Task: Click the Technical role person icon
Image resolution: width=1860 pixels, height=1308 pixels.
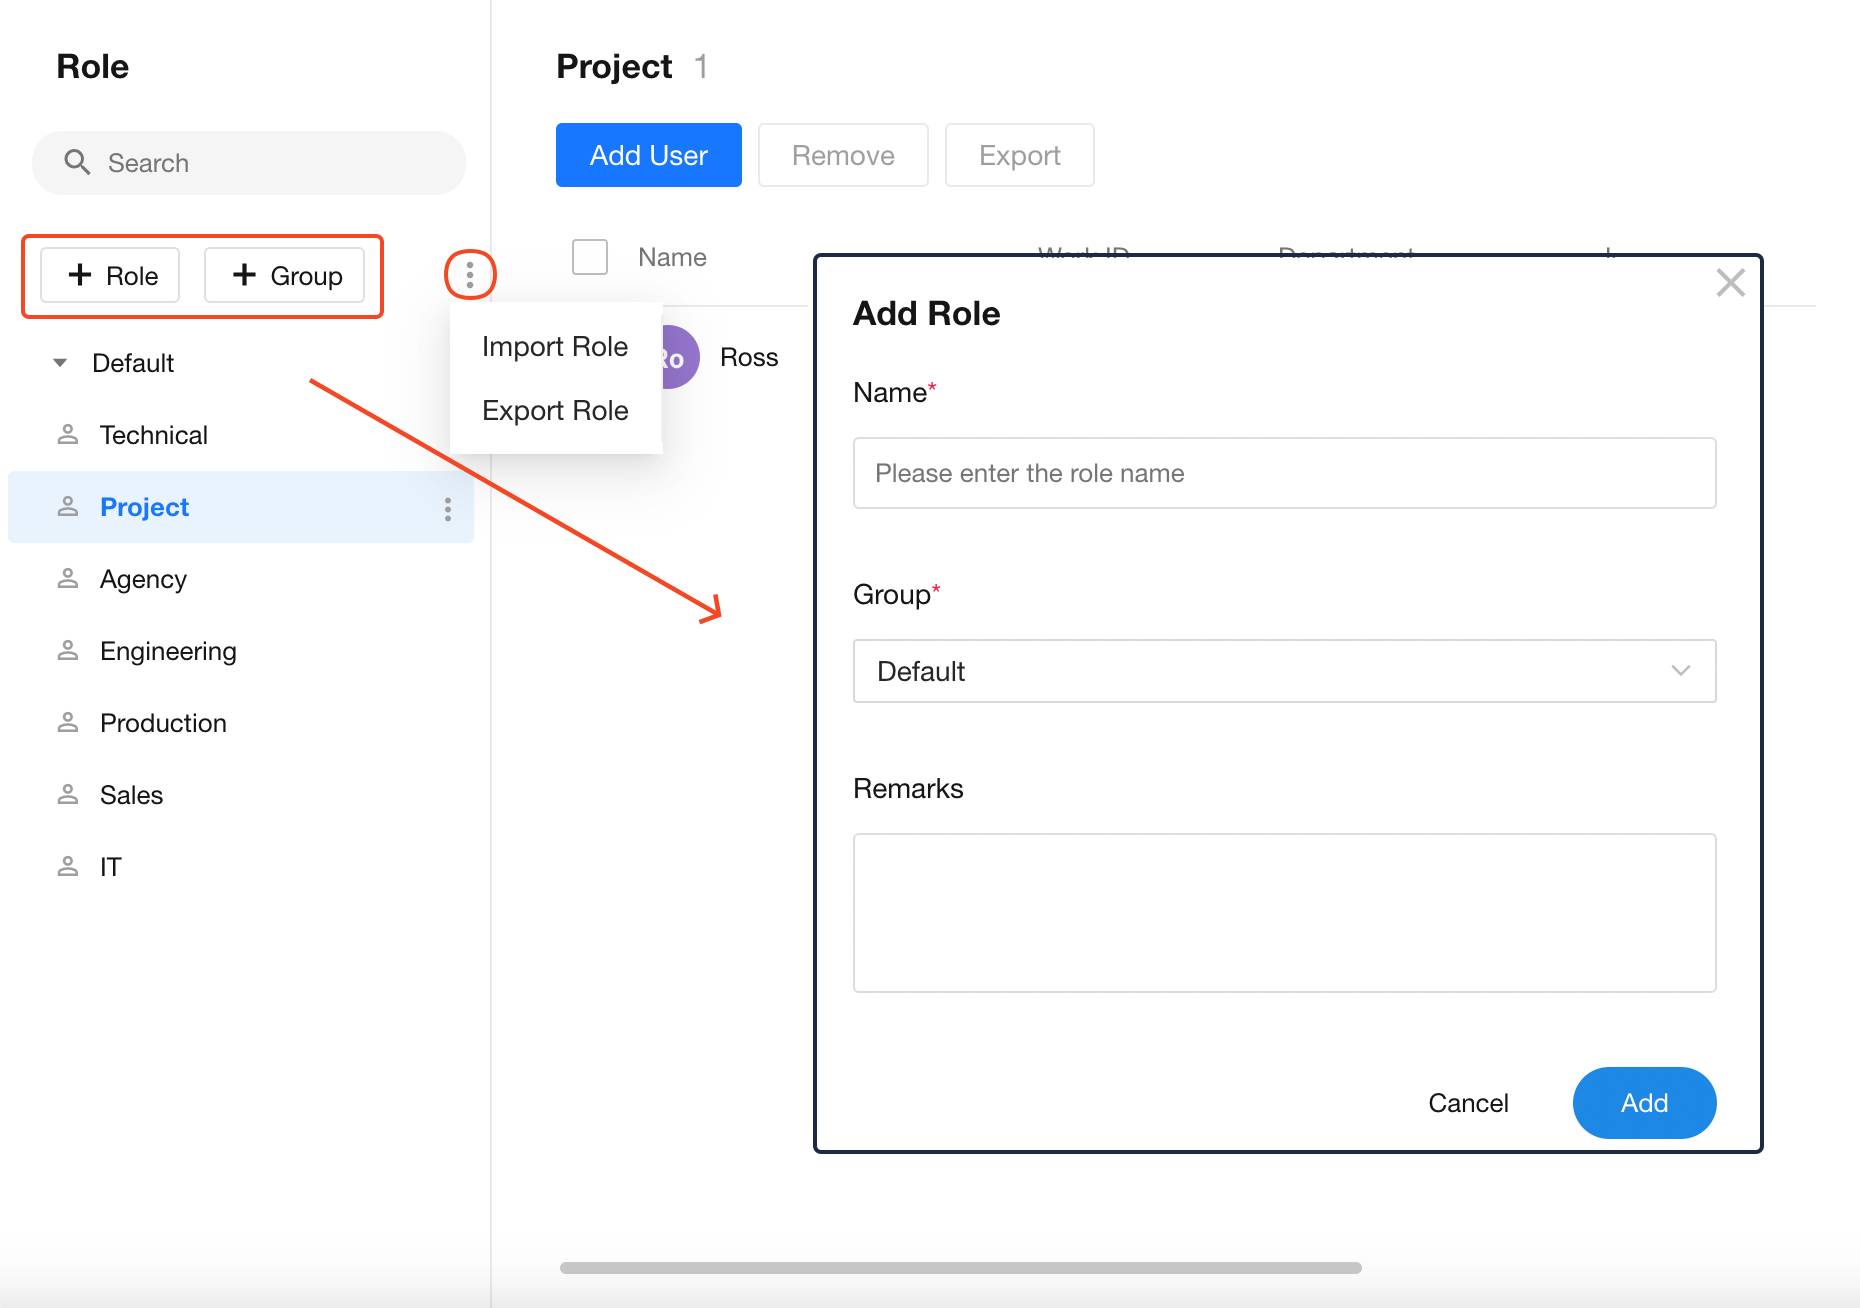Action: pos(68,435)
